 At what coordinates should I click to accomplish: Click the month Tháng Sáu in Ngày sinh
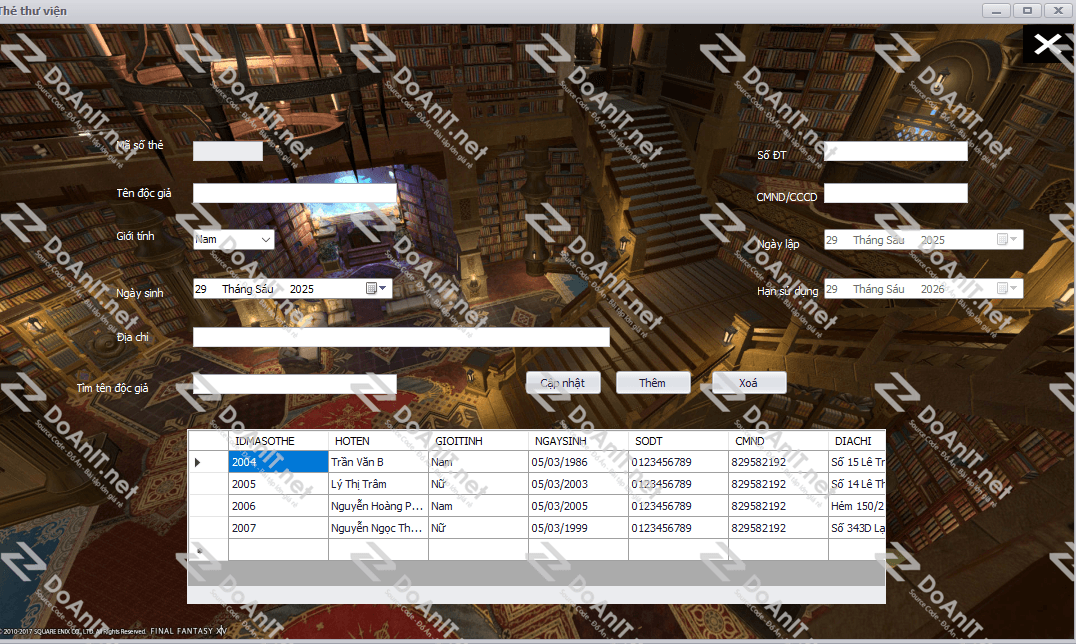coord(248,289)
